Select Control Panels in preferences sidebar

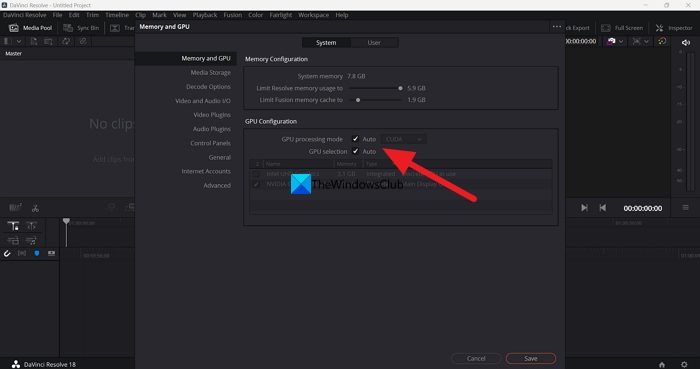pyautogui.click(x=210, y=143)
